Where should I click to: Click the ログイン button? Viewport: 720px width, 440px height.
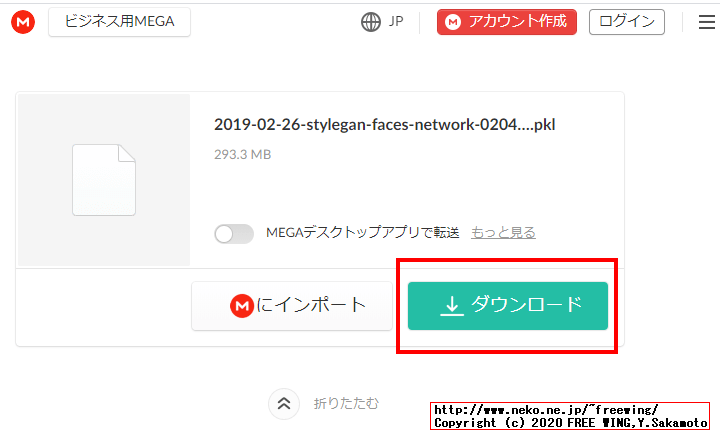click(627, 22)
